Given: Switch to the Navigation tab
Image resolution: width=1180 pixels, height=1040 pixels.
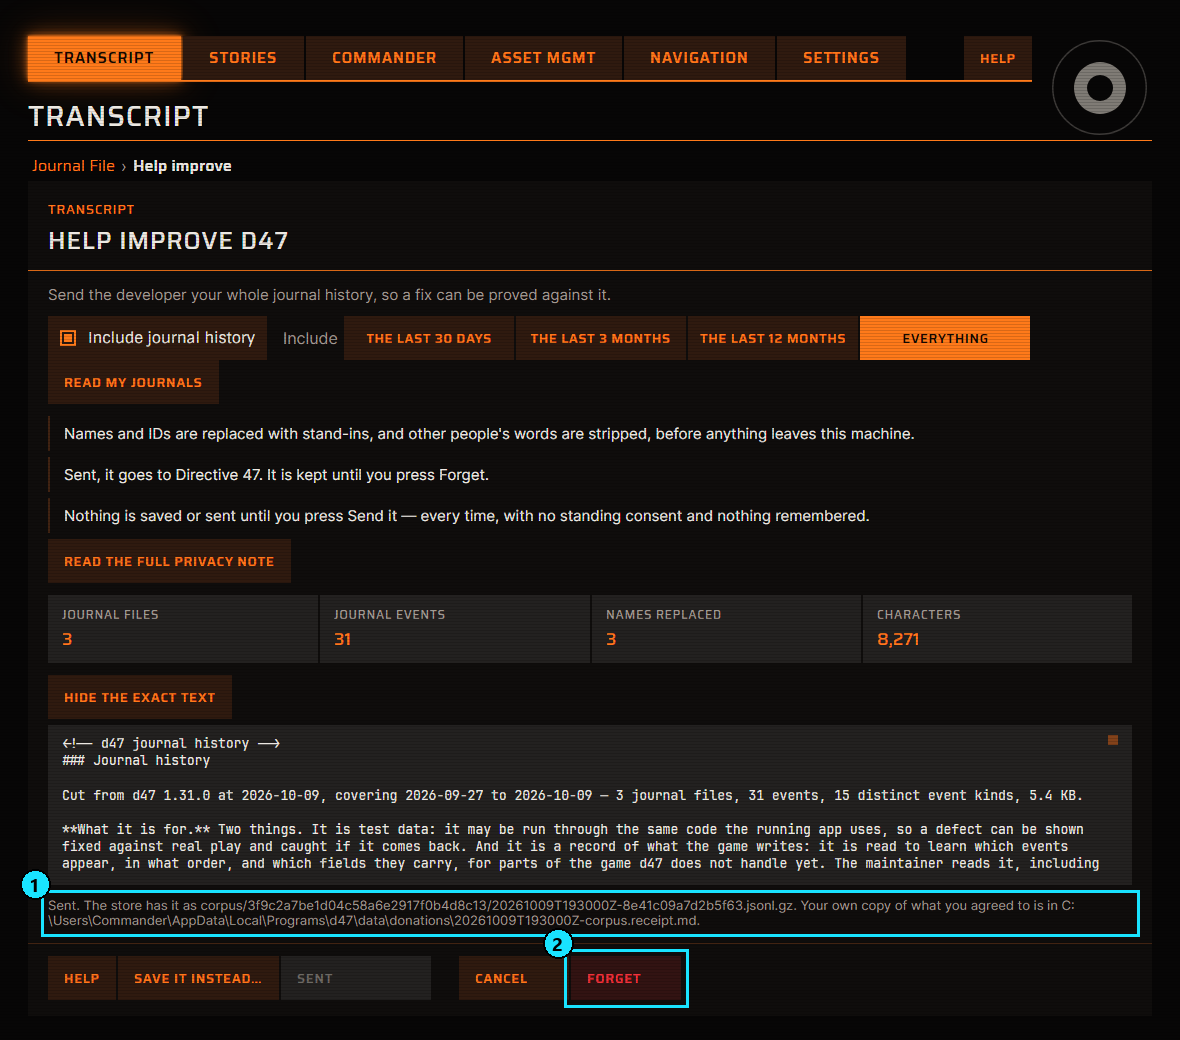Looking at the screenshot, I should tap(699, 58).
